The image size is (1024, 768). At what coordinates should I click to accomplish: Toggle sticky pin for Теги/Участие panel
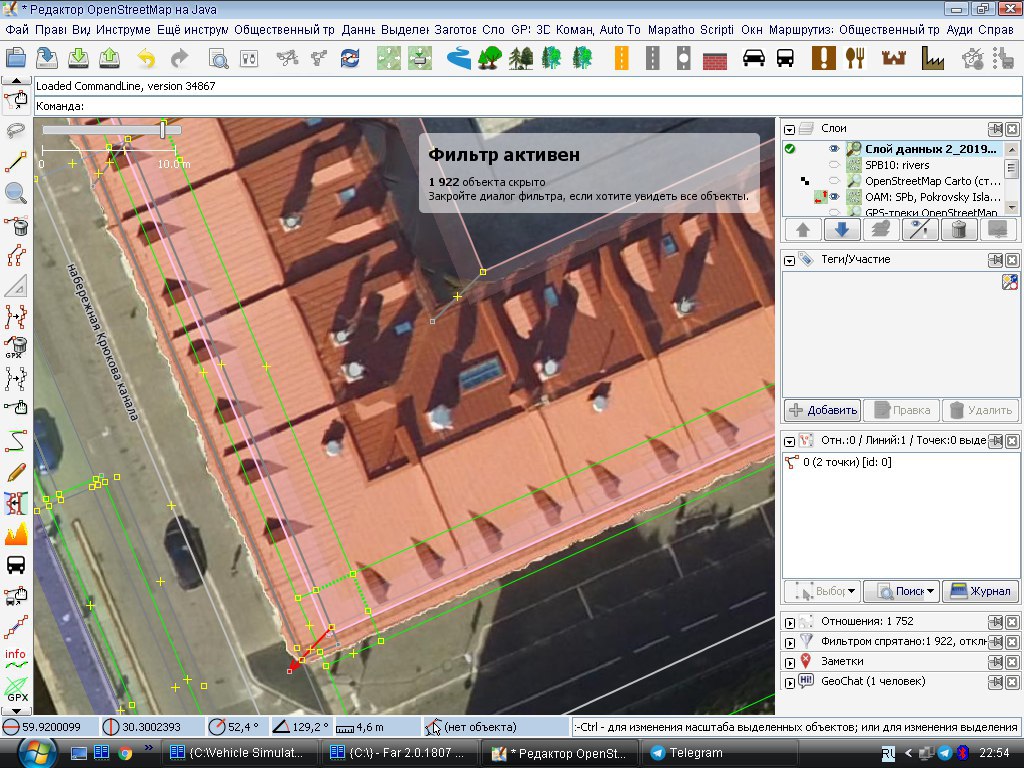pyautogui.click(x=995, y=260)
